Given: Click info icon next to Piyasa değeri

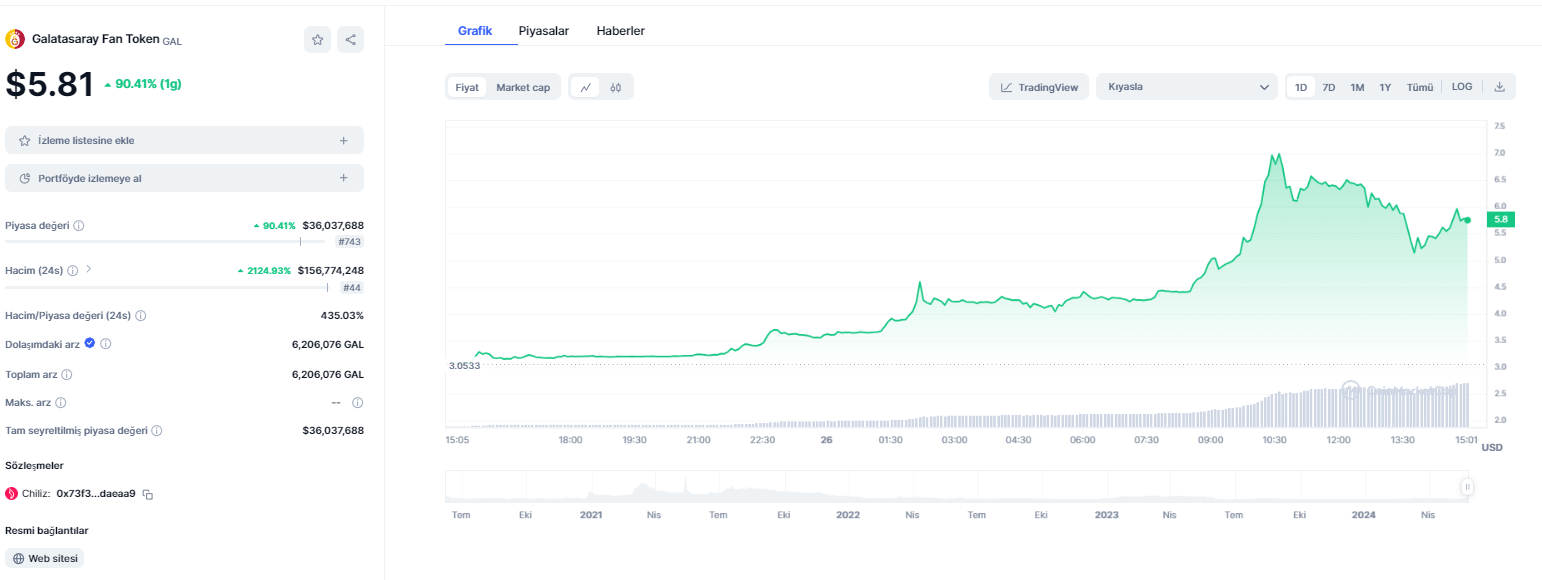Looking at the screenshot, I should (79, 226).
